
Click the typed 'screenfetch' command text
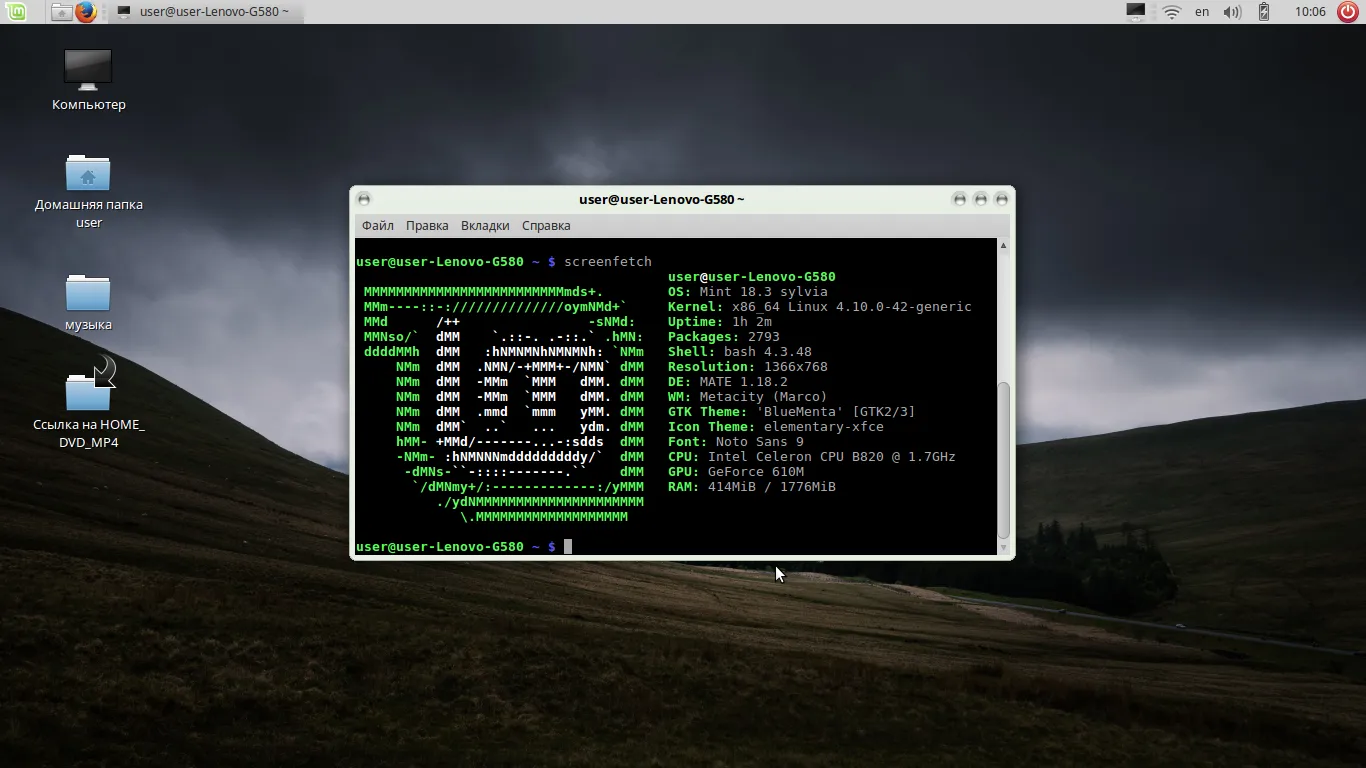pyautogui.click(x=608, y=262)
